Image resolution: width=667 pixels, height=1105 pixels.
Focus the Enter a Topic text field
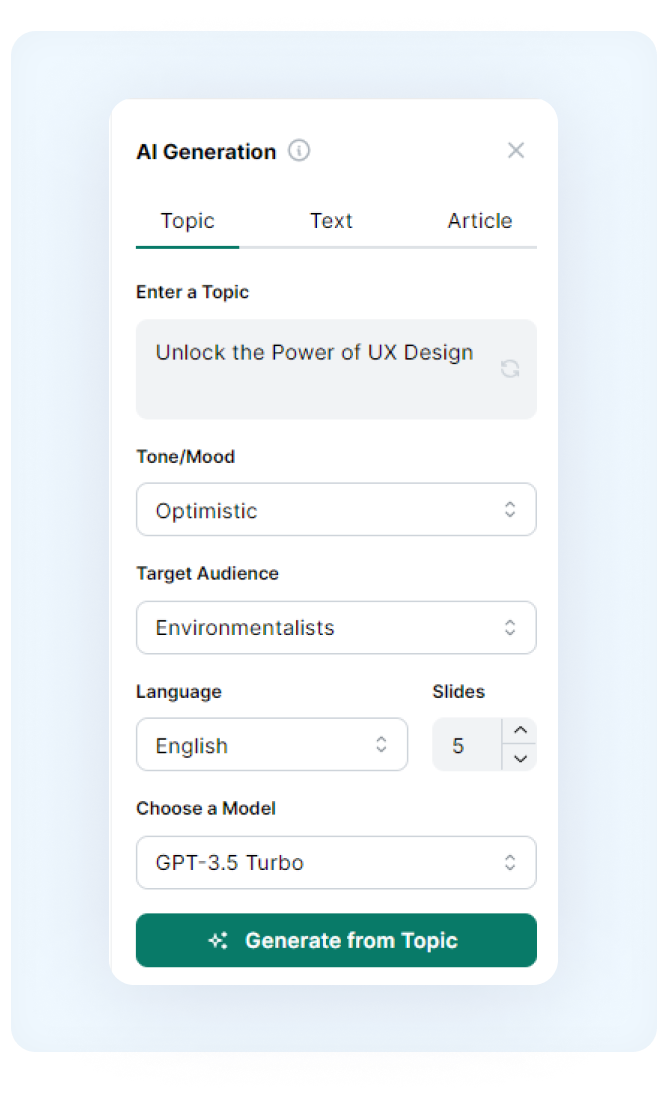336,369
